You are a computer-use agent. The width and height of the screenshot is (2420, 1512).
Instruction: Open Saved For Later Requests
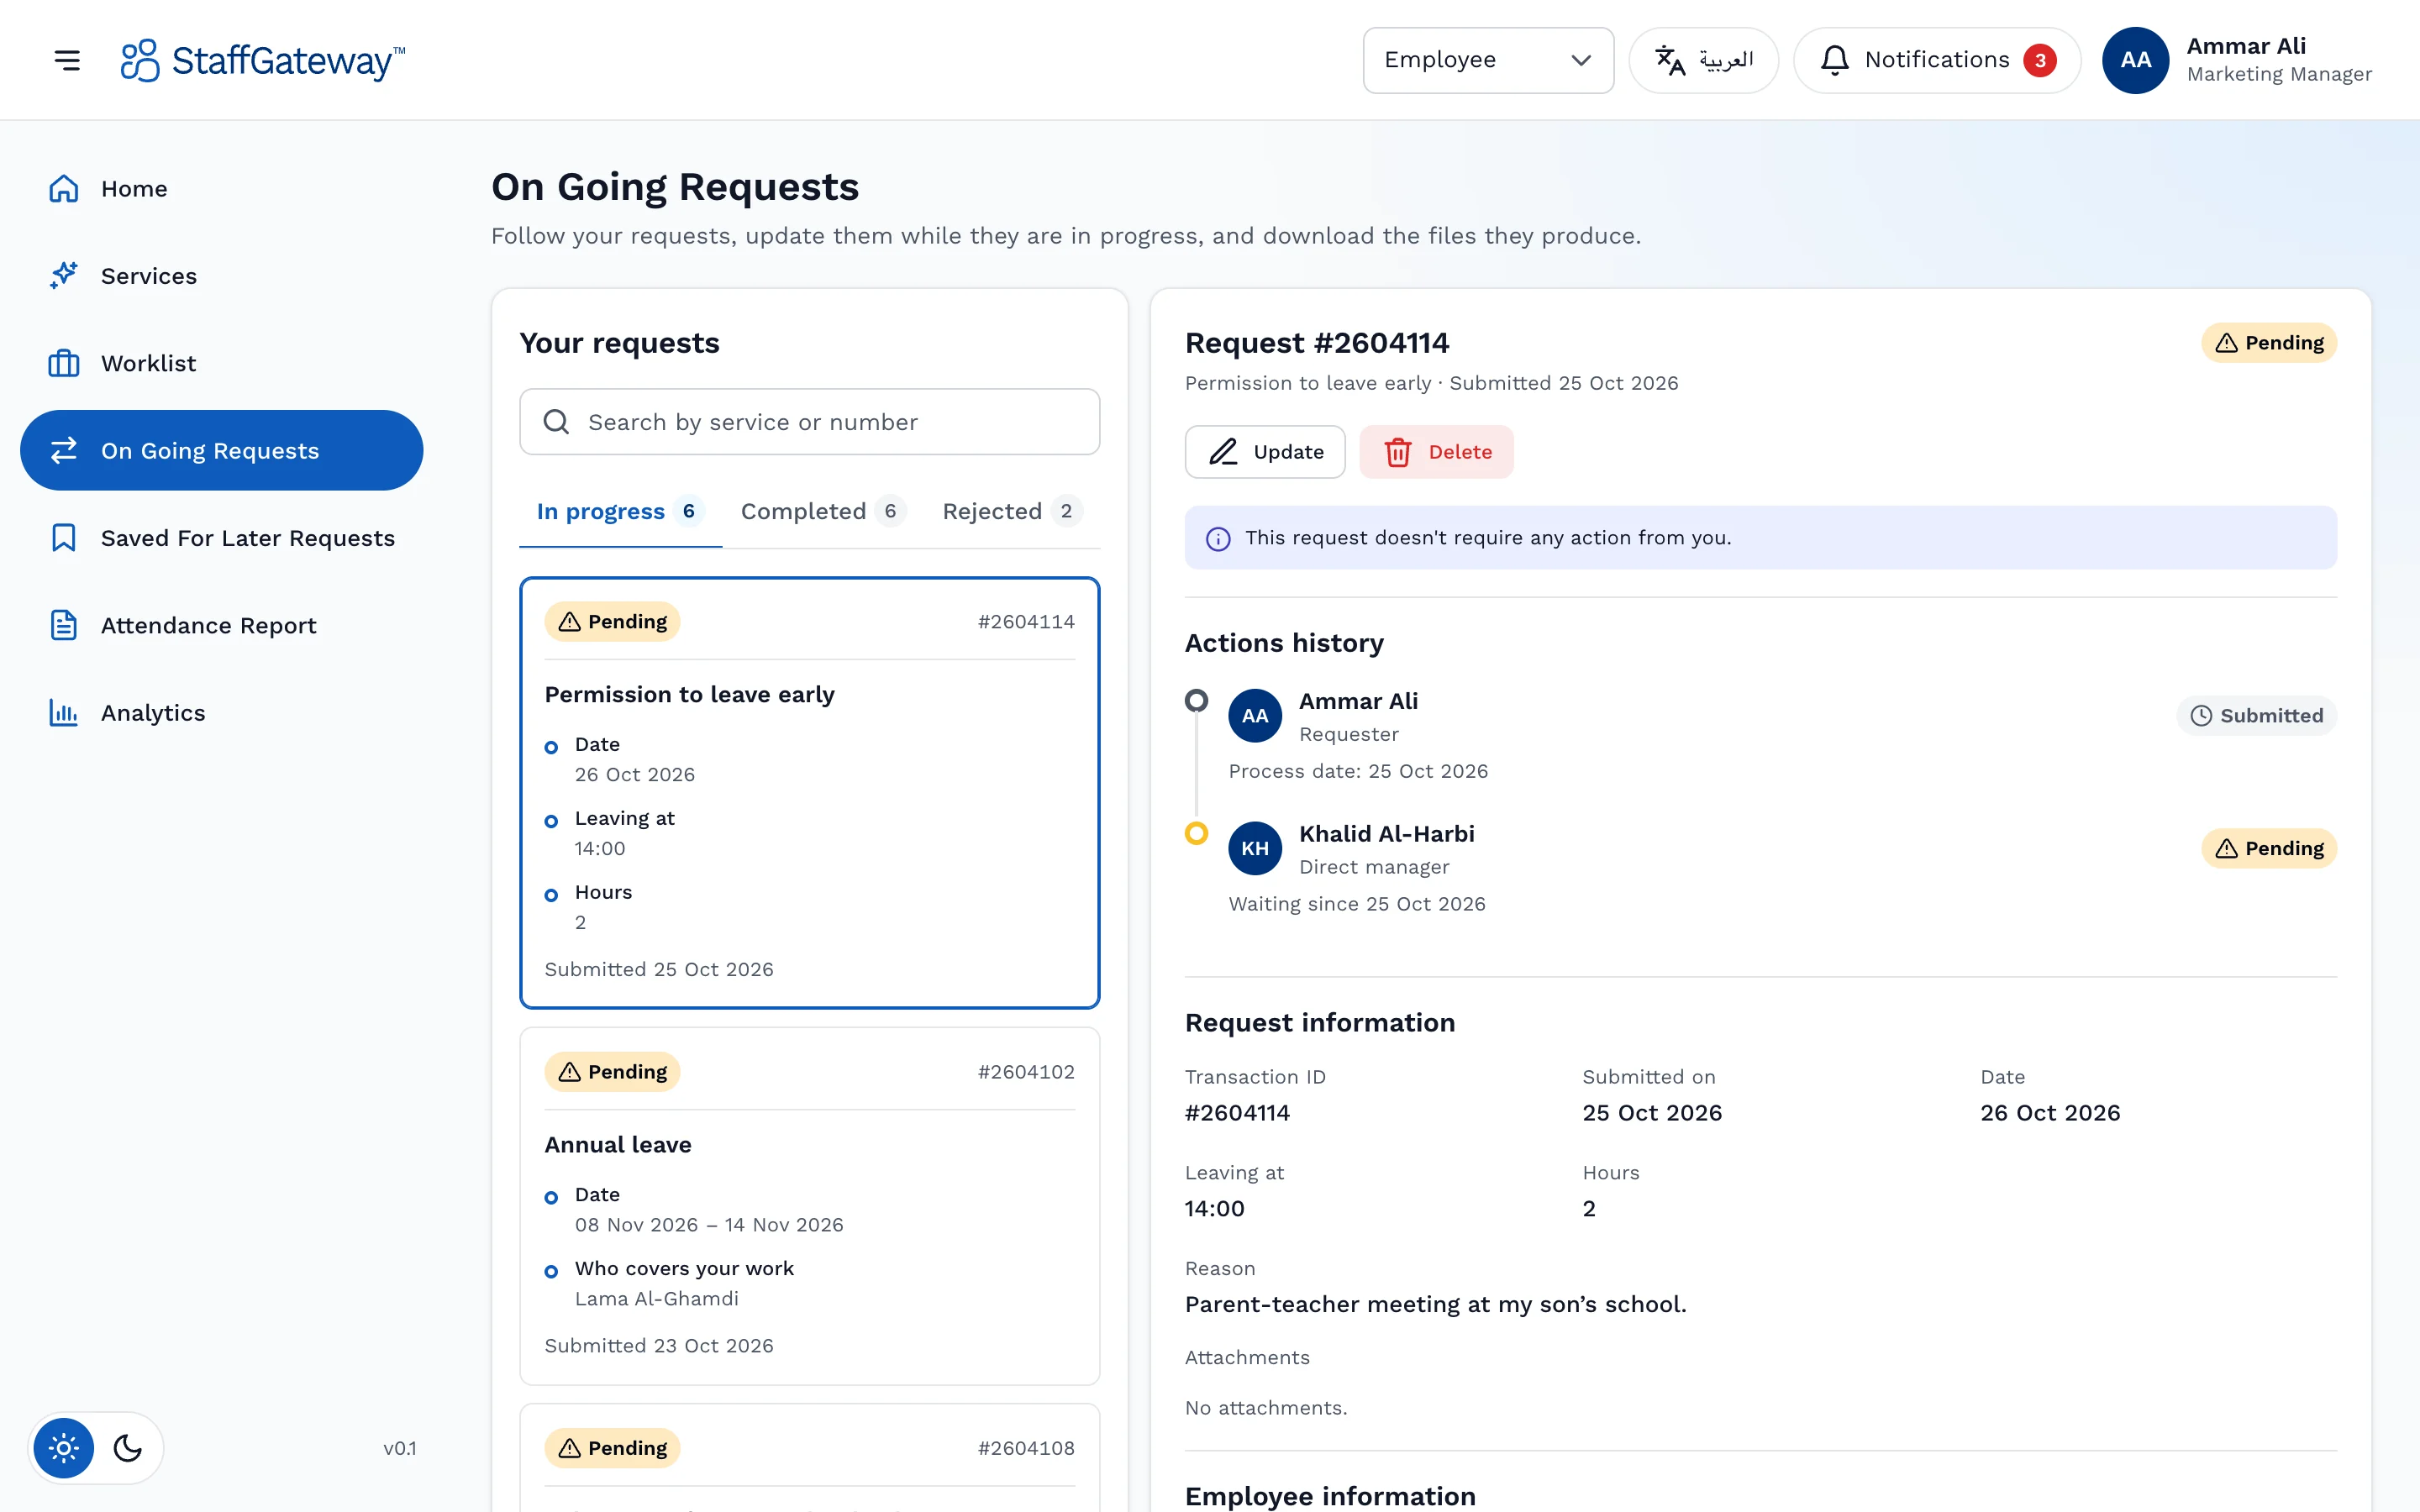tap(221, 538)
